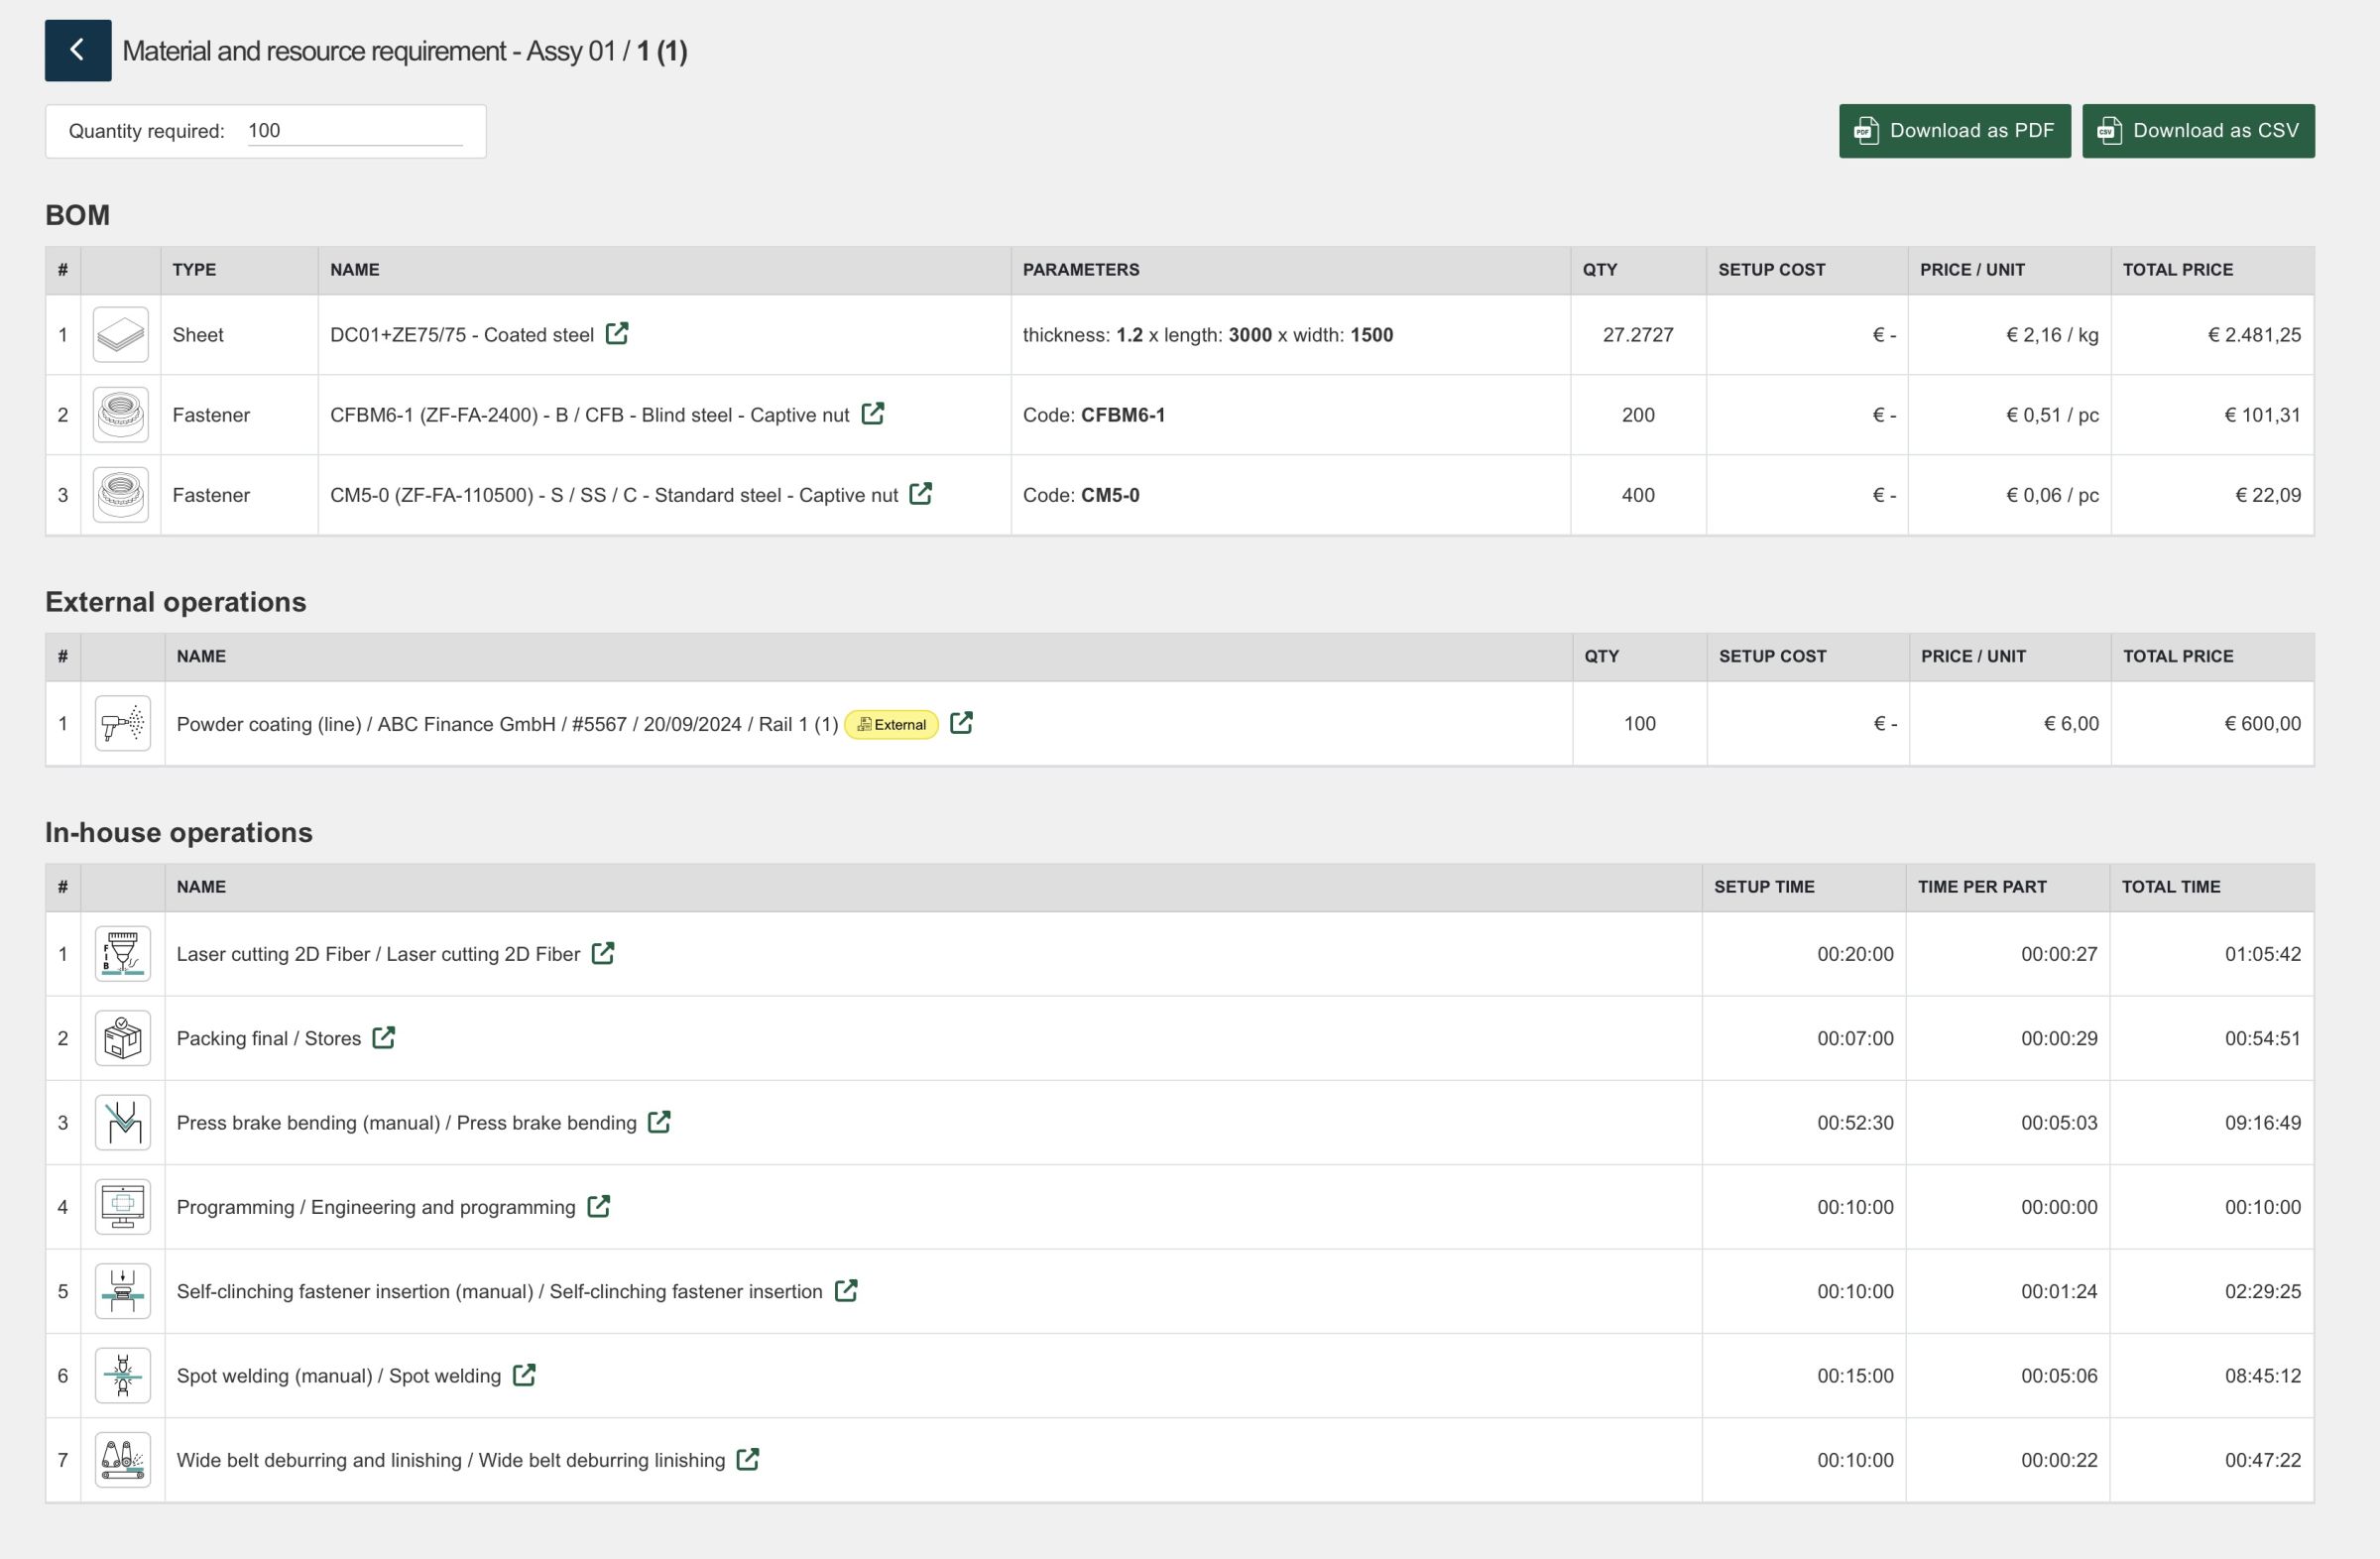Open external link for CM5-0 captive nut
The width and height of the screenshot is (2380, 1559).
click(x=920, y=493)
